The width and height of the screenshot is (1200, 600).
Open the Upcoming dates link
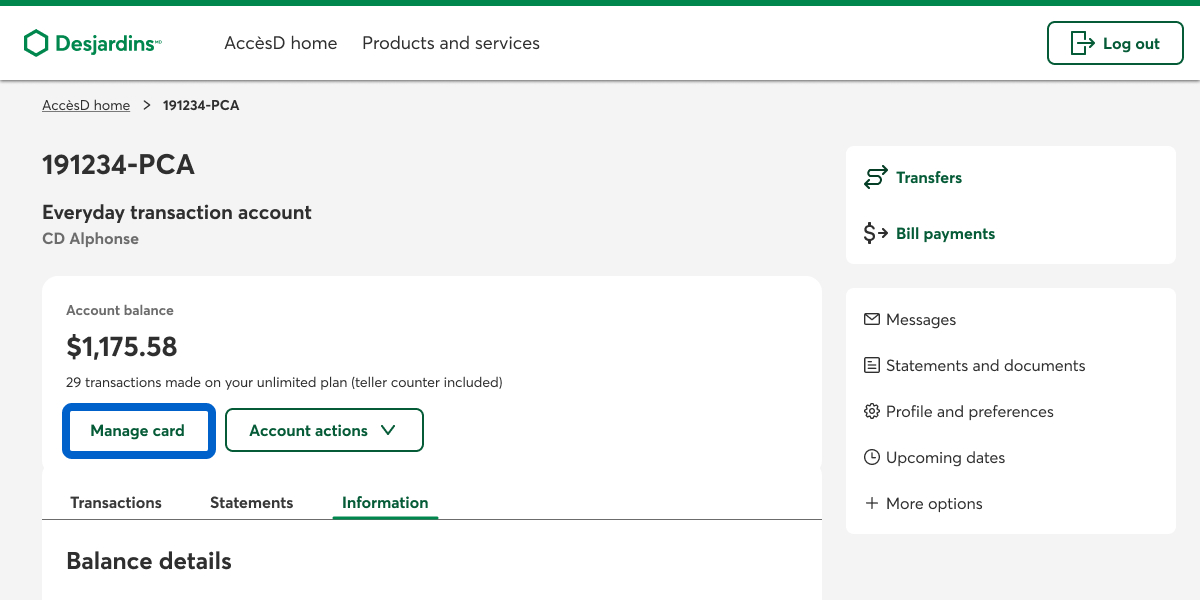[946, 457]
